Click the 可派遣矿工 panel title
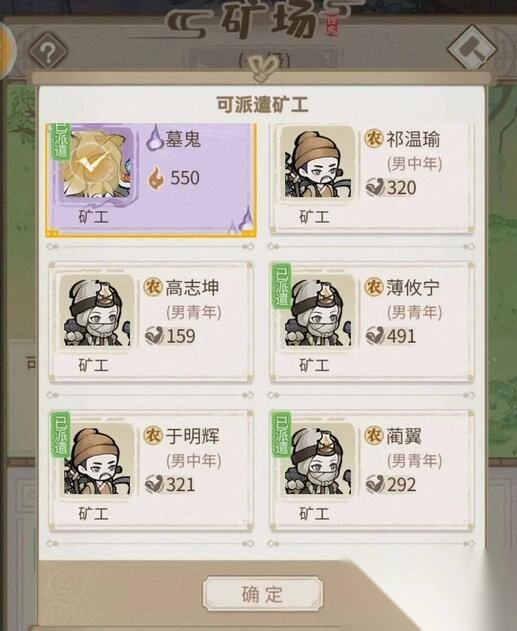Image resolution: width=517 pixels, height=631 pixels. 262,104
